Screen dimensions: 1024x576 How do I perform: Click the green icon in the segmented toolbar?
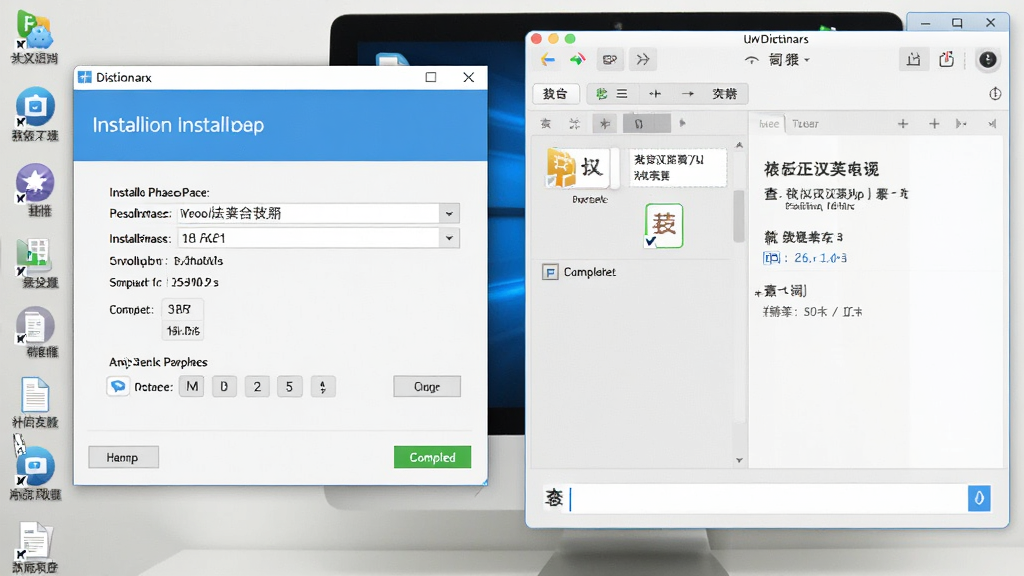tap(601, 94)
